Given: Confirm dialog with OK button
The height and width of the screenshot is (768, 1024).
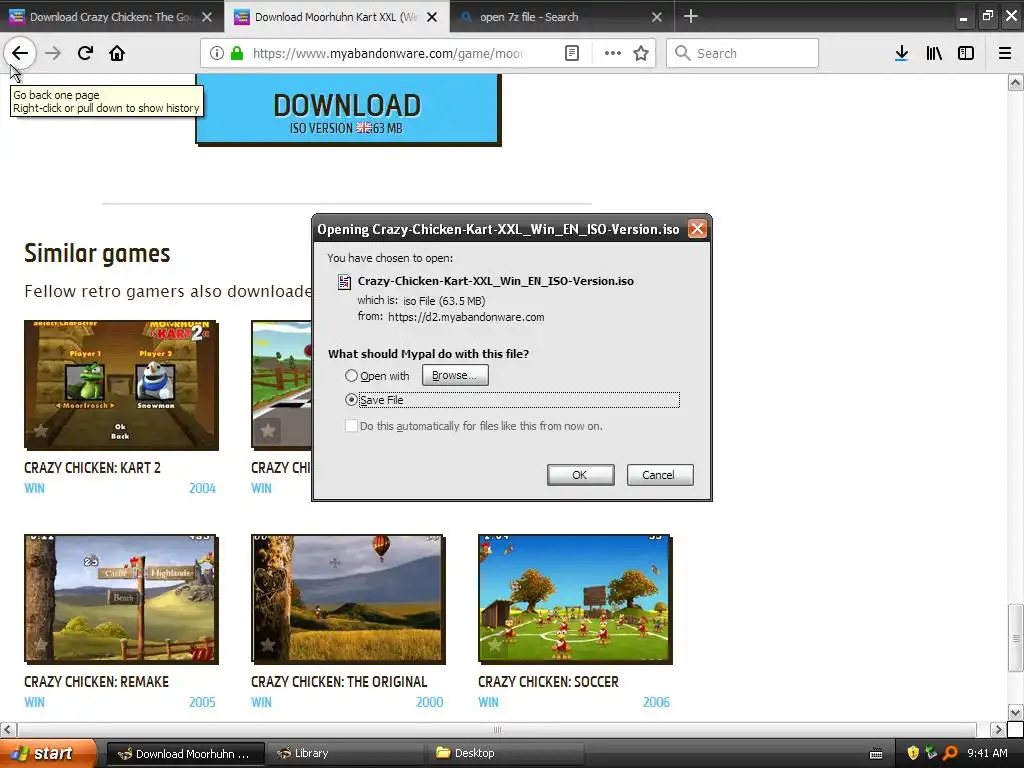Looking at the screenshot, I should (581, 475).
